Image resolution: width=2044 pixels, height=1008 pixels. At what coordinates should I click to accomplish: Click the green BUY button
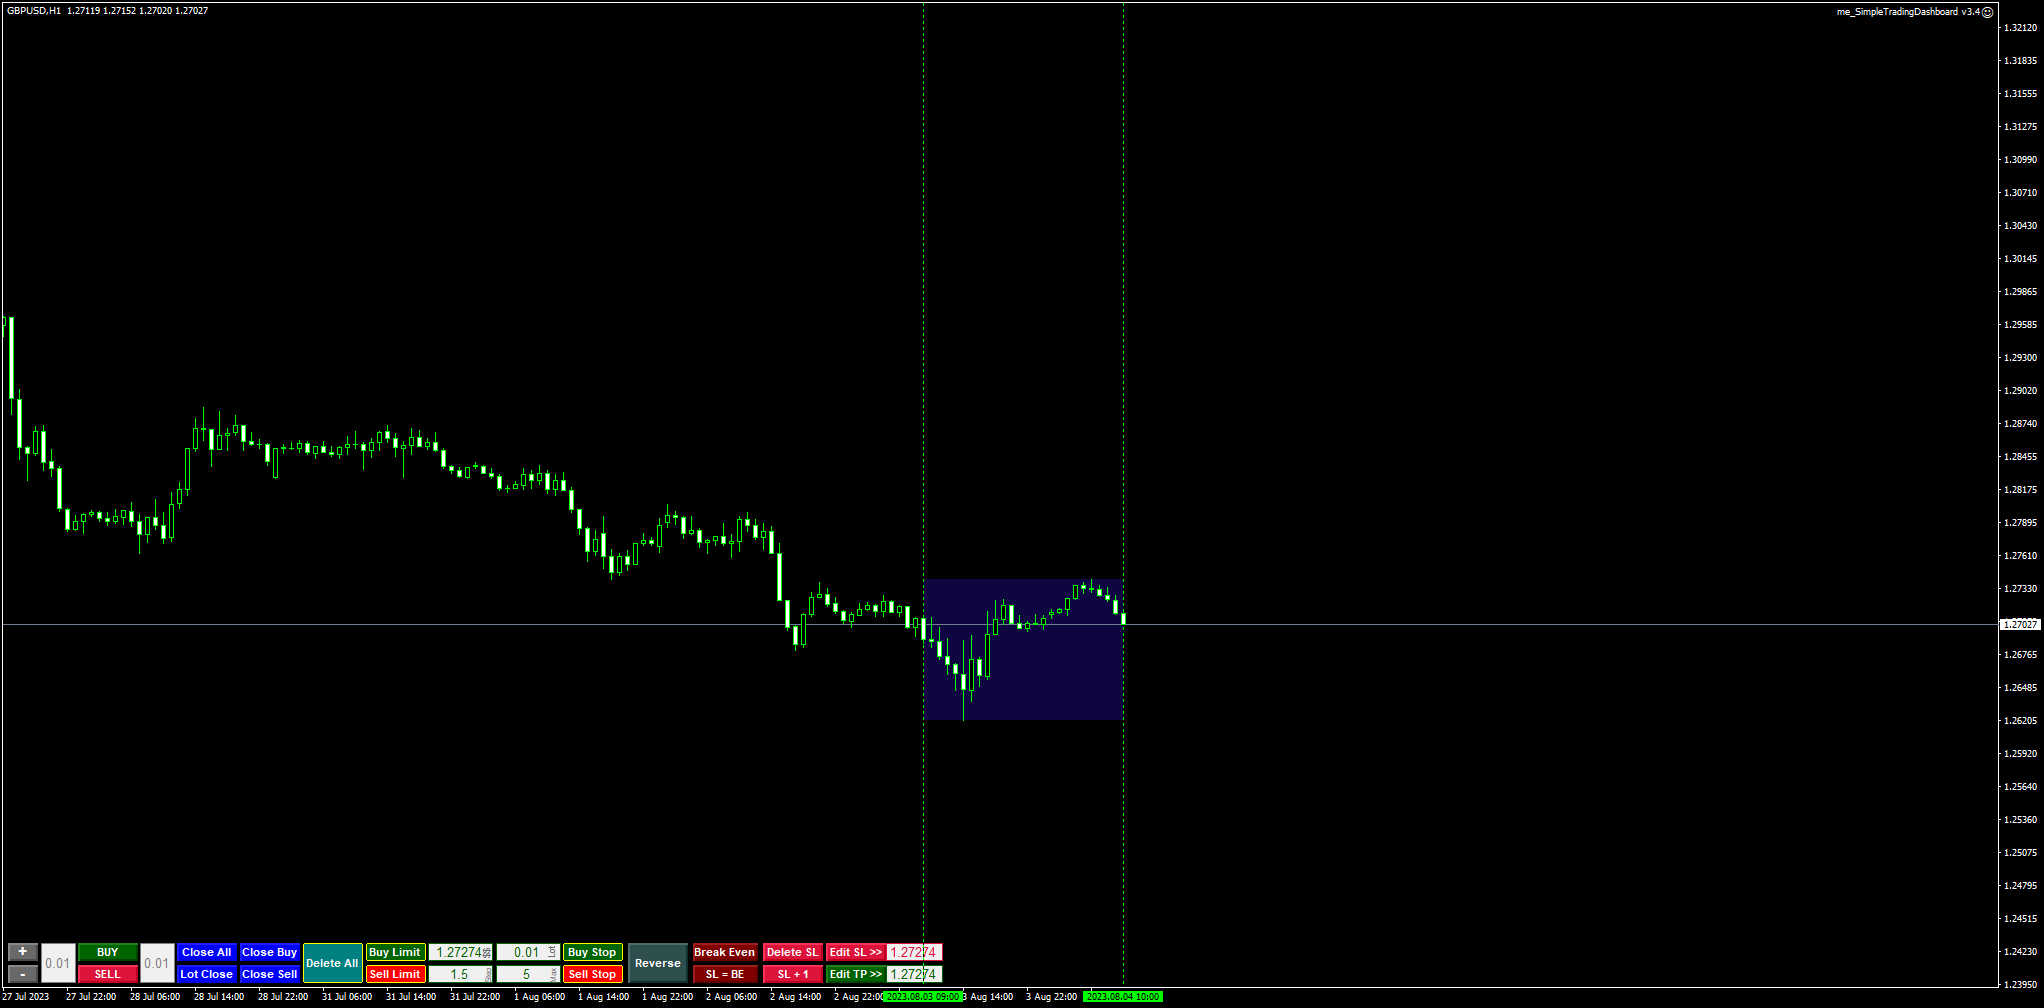click(x=108, y=952)
